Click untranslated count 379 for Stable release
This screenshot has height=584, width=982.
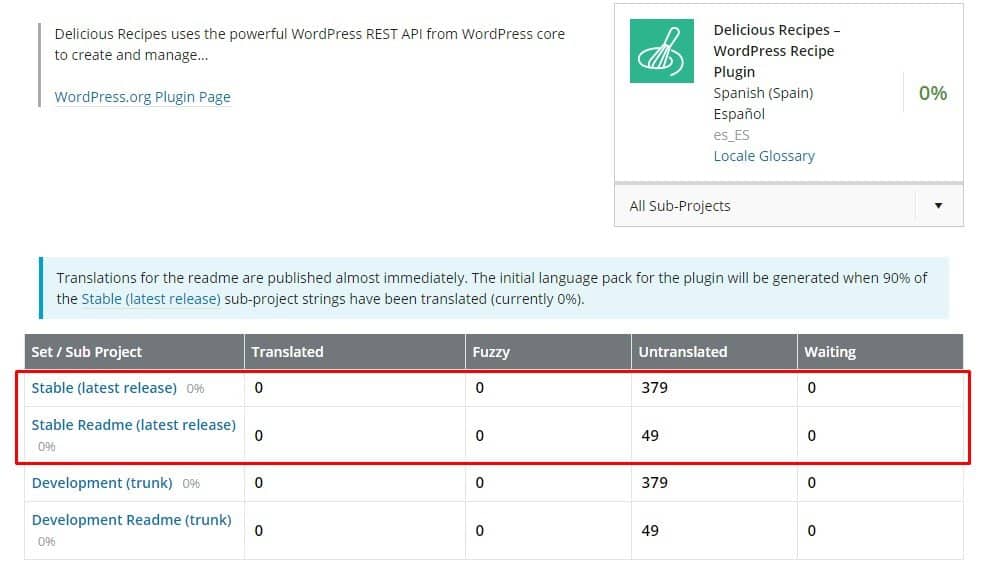click(x=654, y=388)
